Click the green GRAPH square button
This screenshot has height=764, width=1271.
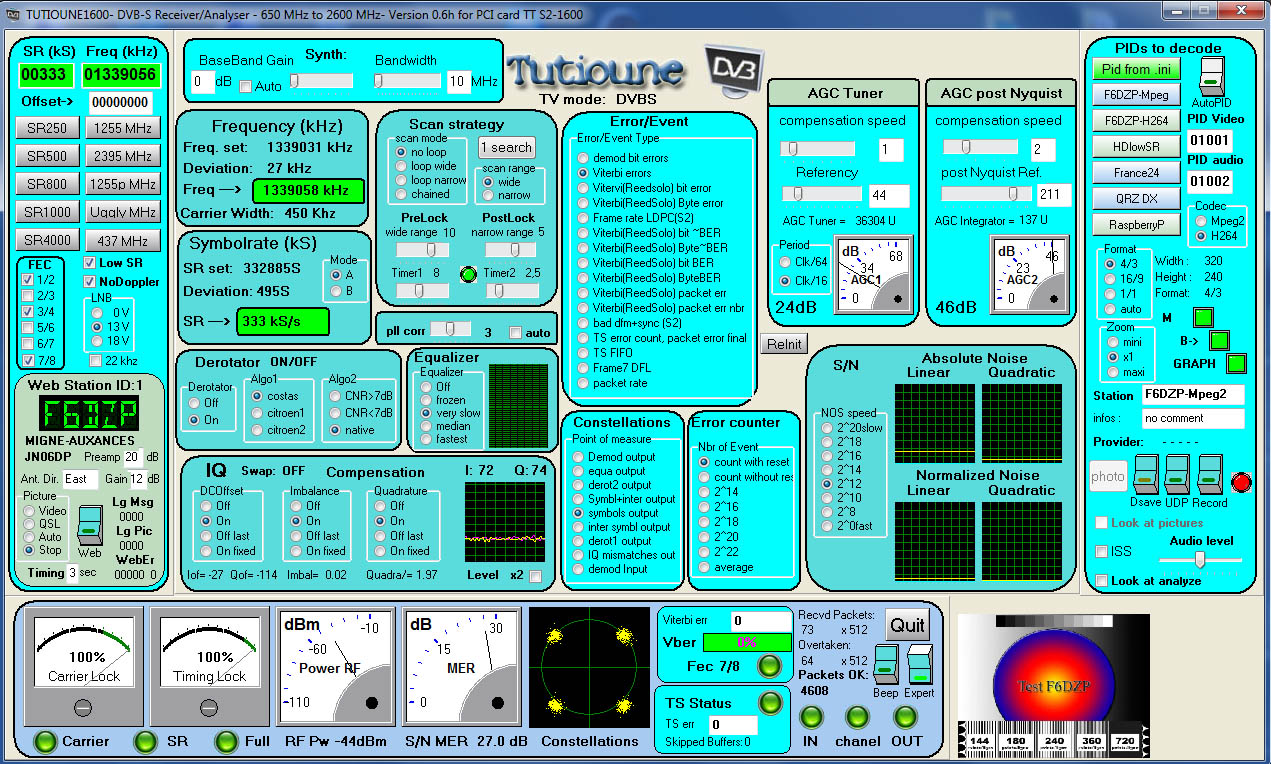[x=1237, y=363]
